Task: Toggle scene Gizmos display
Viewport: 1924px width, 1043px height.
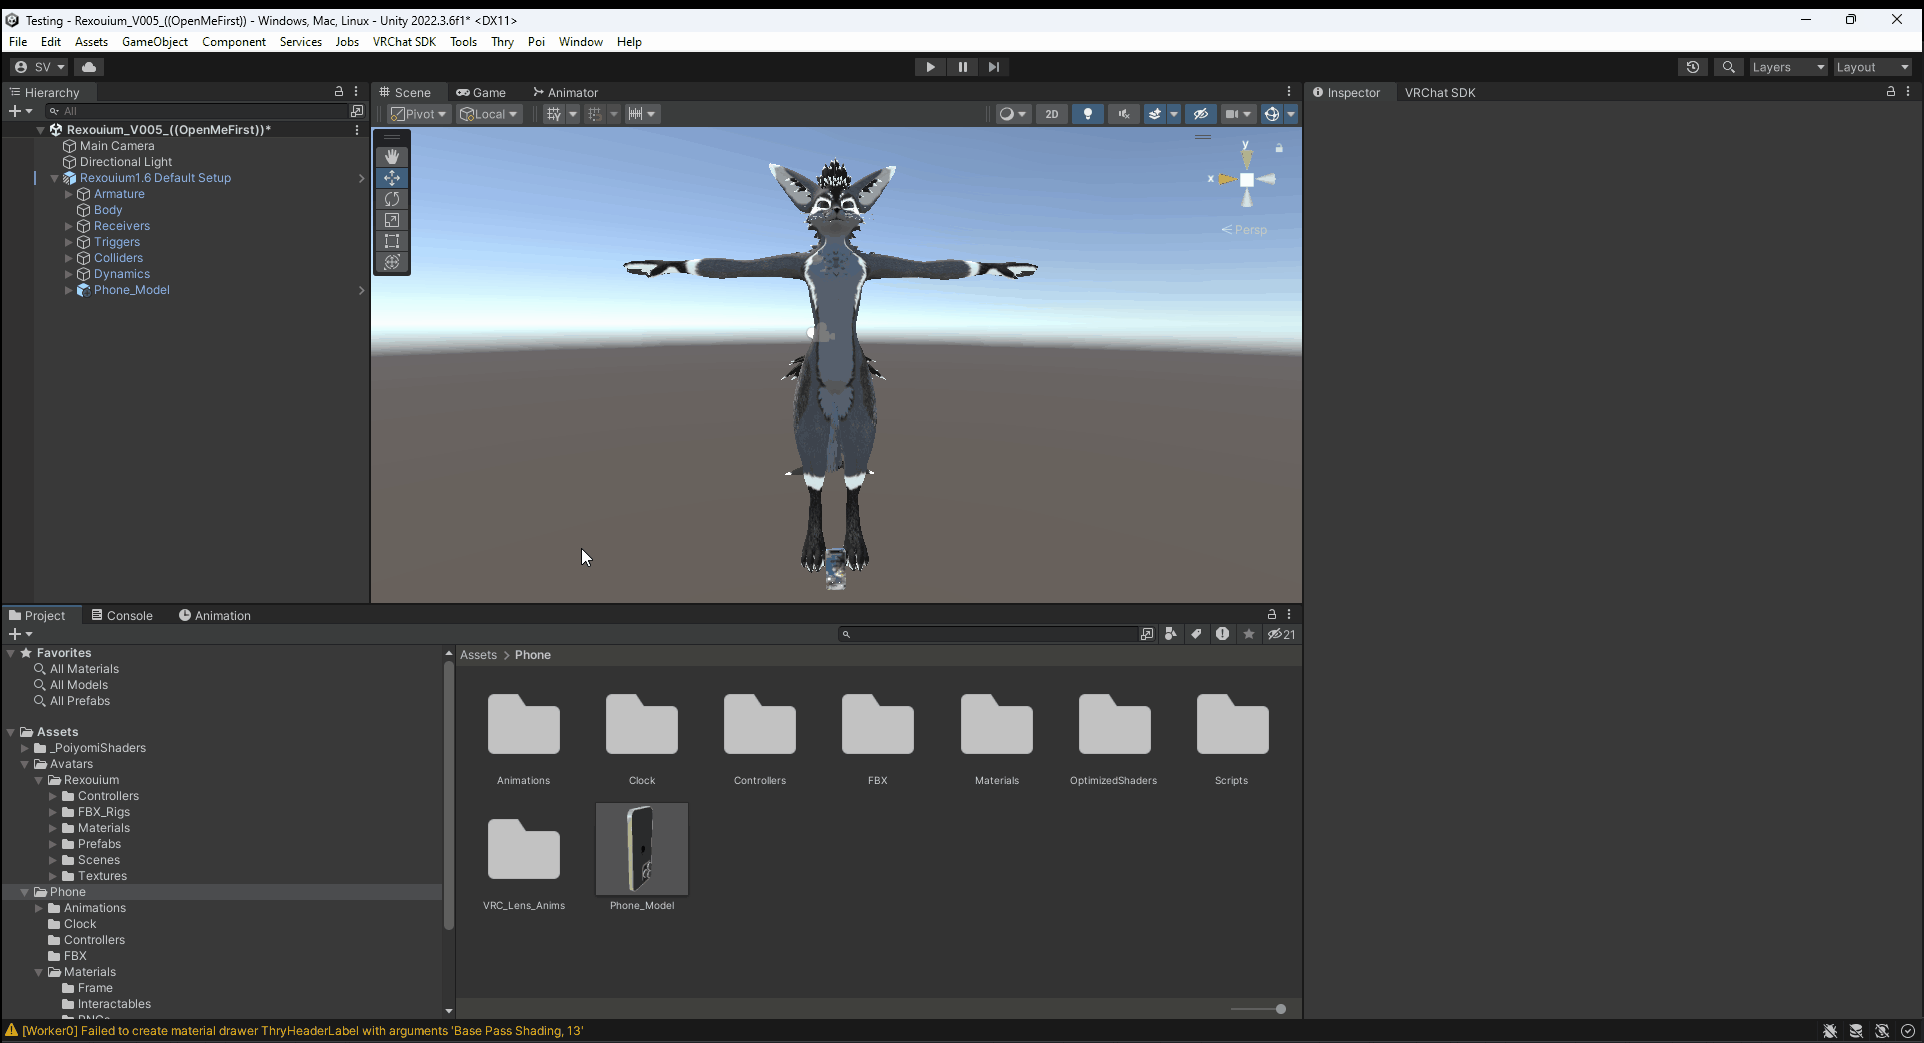Action: point(1272,114)
